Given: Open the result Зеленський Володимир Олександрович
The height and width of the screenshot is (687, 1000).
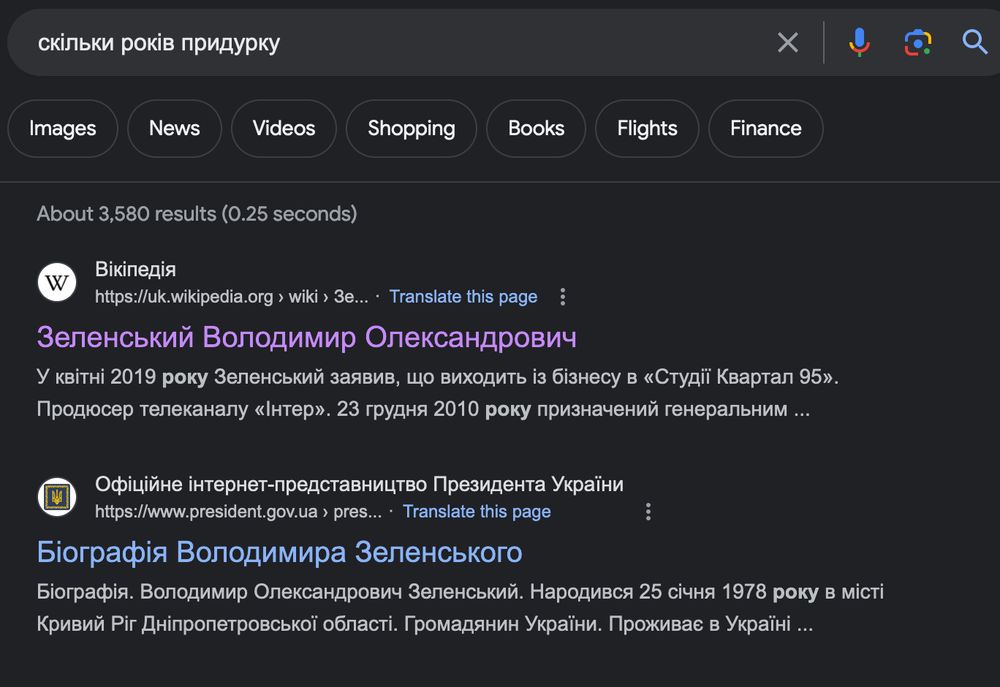Looking at the screenshot, I should (x=307, y=337).
